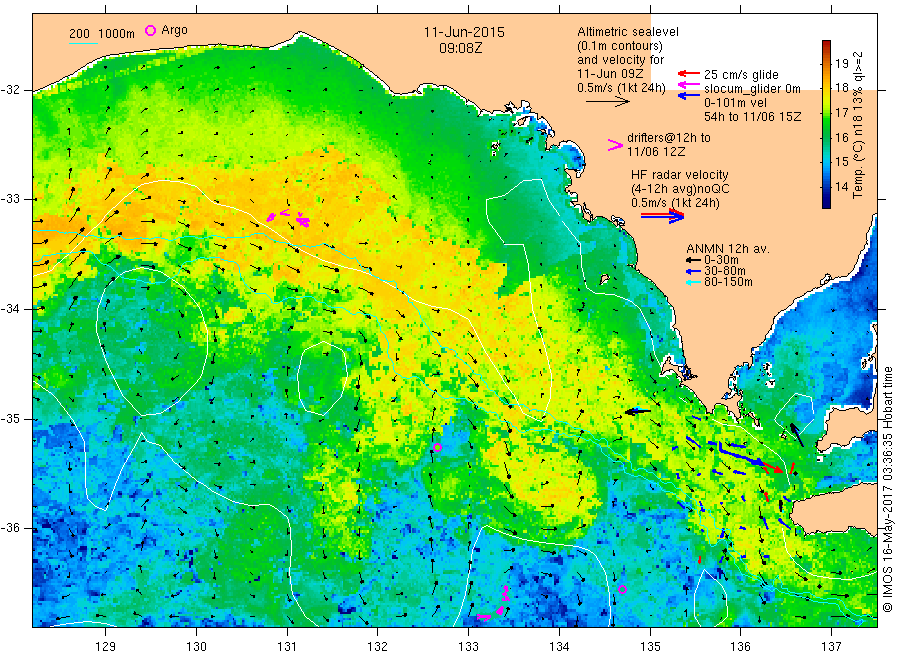Click the -35 latitude axis label
The width and height of the screenshot is (900, 660).
tap(10, 418)
